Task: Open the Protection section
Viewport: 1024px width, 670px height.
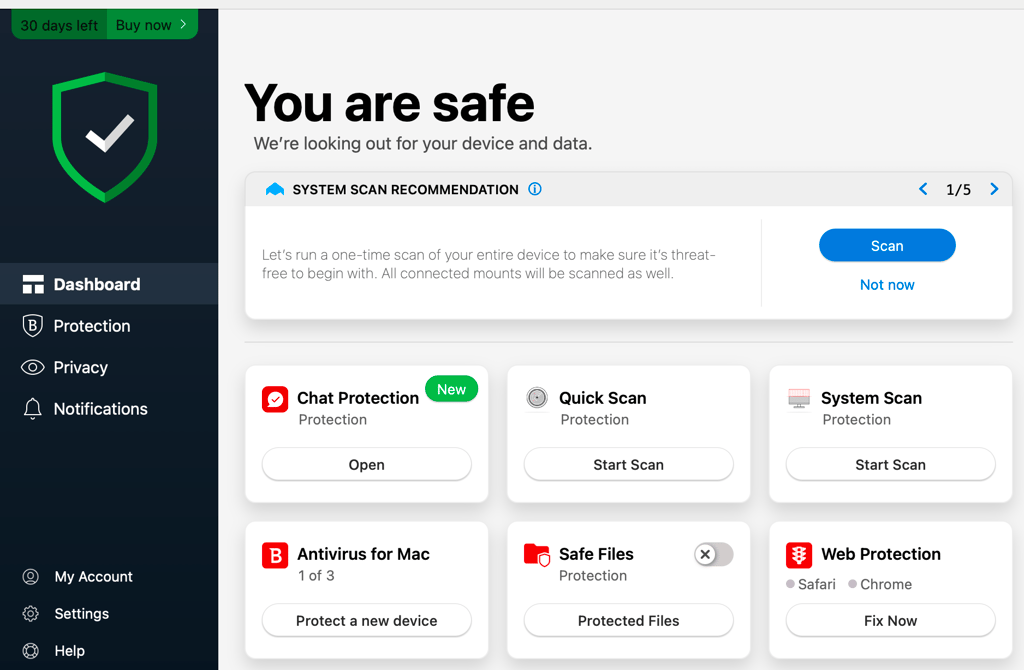Action: point(109,325)
